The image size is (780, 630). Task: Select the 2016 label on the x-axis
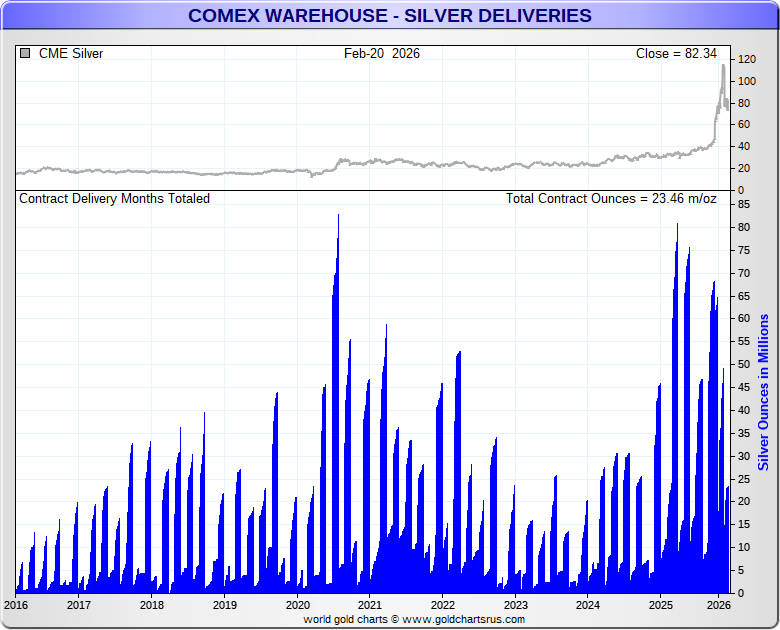click(16, 605)
